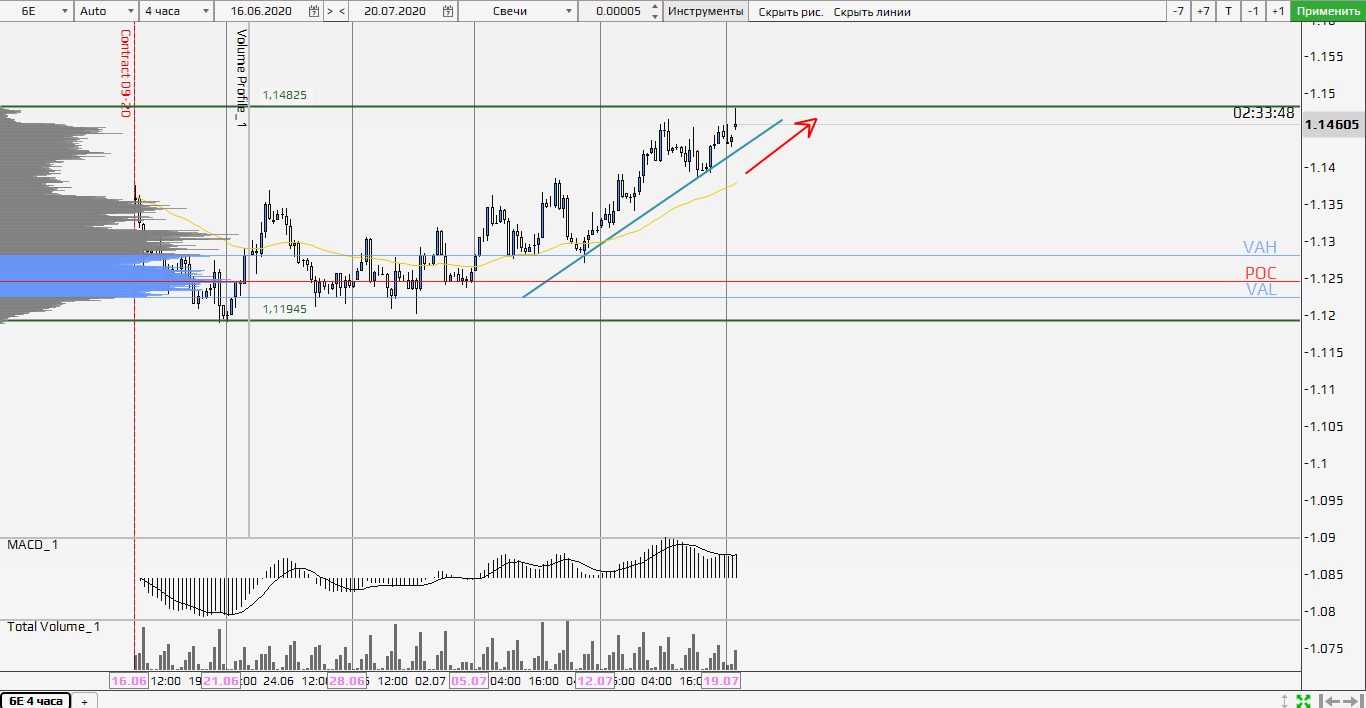Viewport: 1366px width, 708px height.
Task: Add a new chart tab with plus
Action: pyautogui.click(x=84, y=701)
